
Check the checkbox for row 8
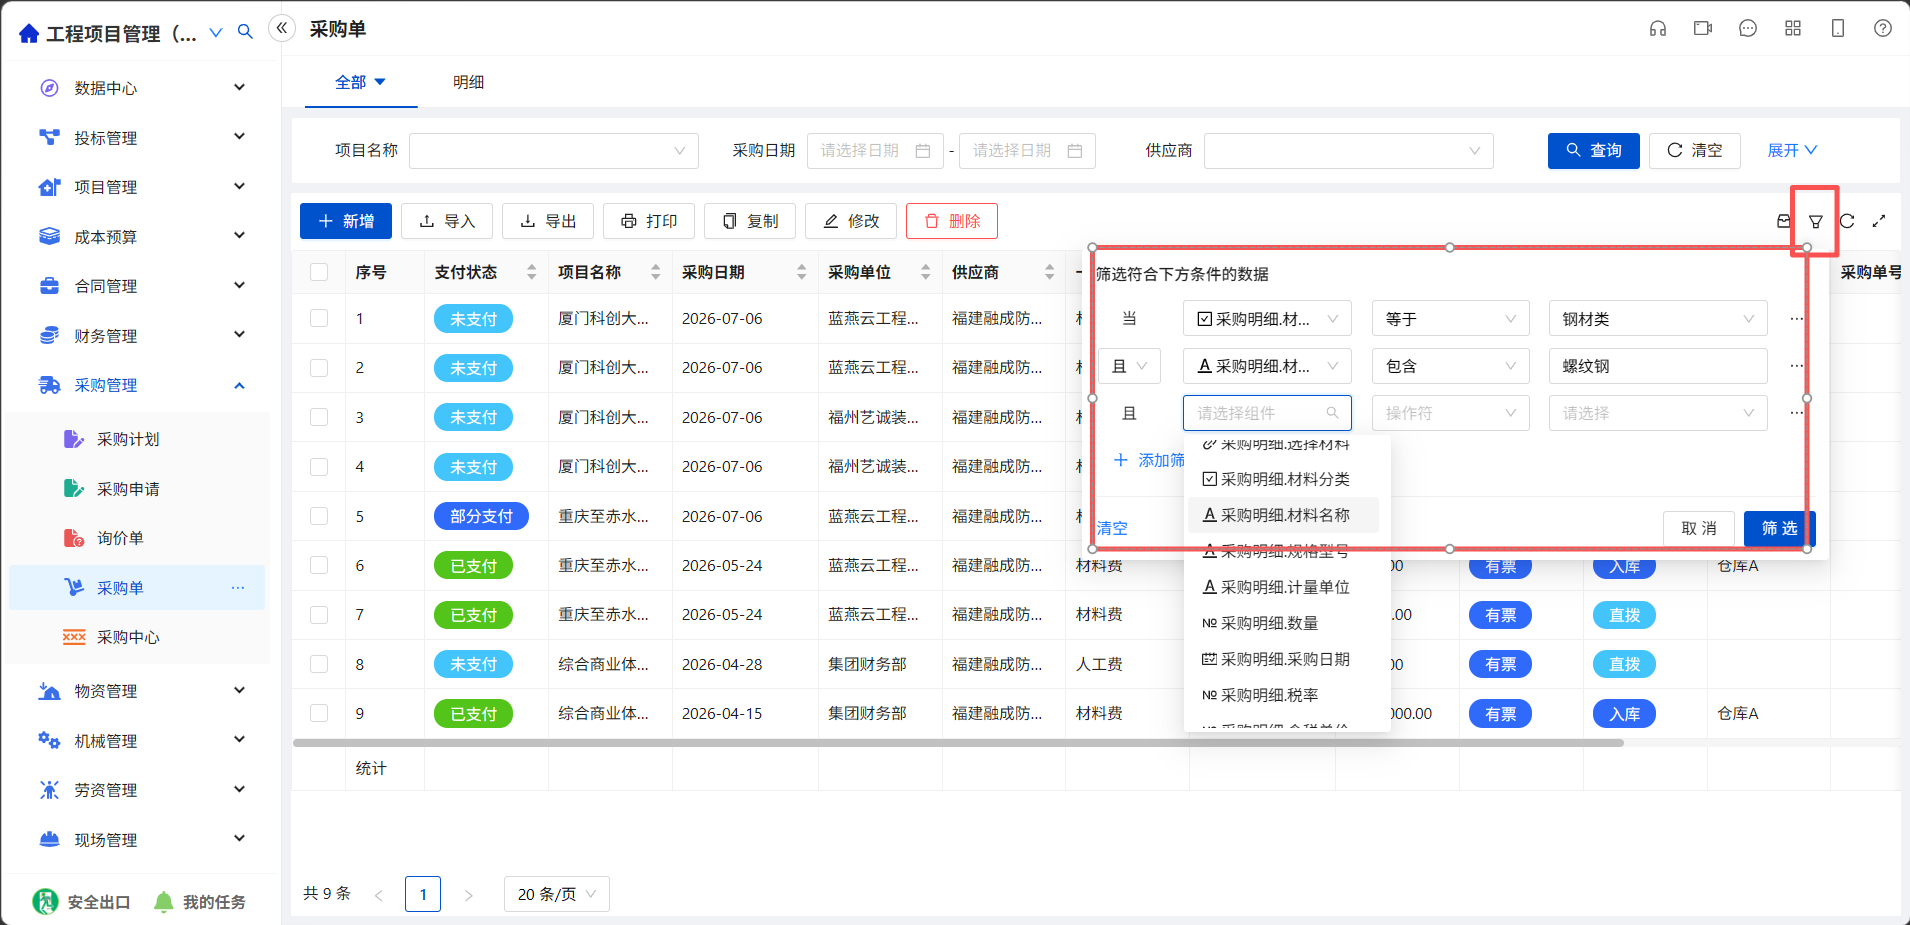click(319, 664)
